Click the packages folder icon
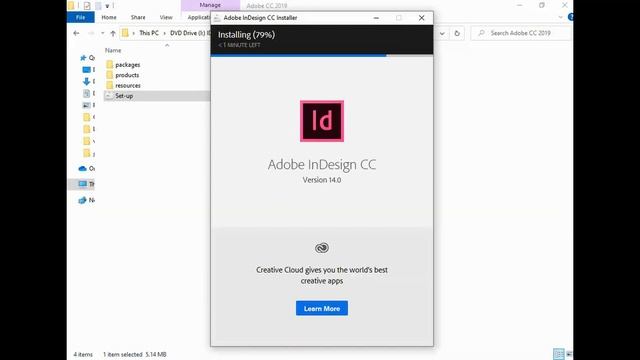640x360 pixels. [109, 64]
